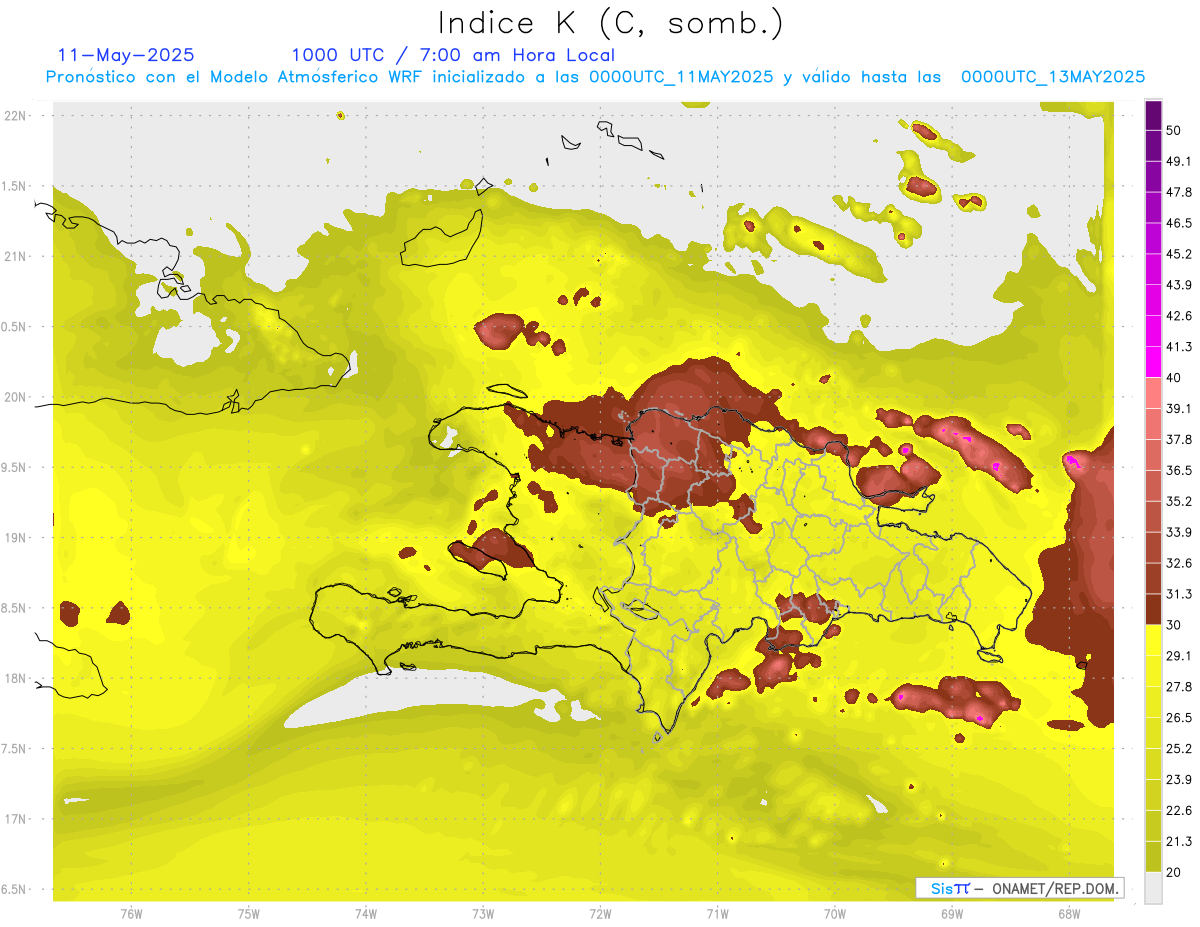Click the colorbar value "46.5"
1200x927 pixels.
(x=1179, y=223)
